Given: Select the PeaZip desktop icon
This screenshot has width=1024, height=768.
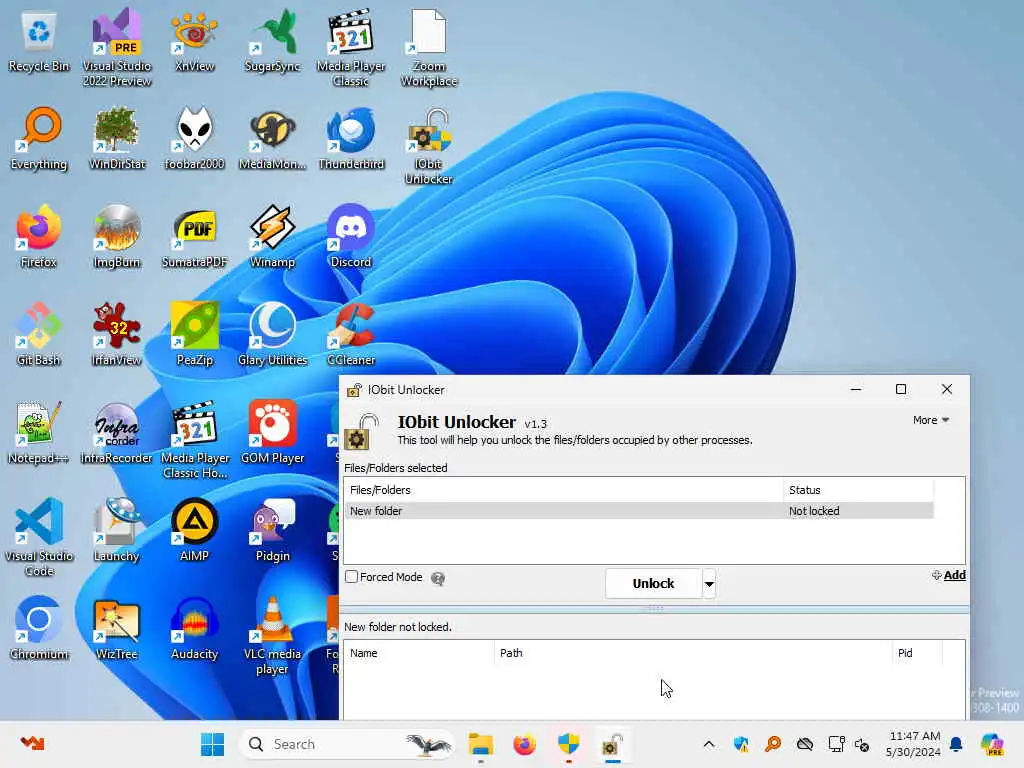Looking at the screenshot, I should (x=194, y=334).
